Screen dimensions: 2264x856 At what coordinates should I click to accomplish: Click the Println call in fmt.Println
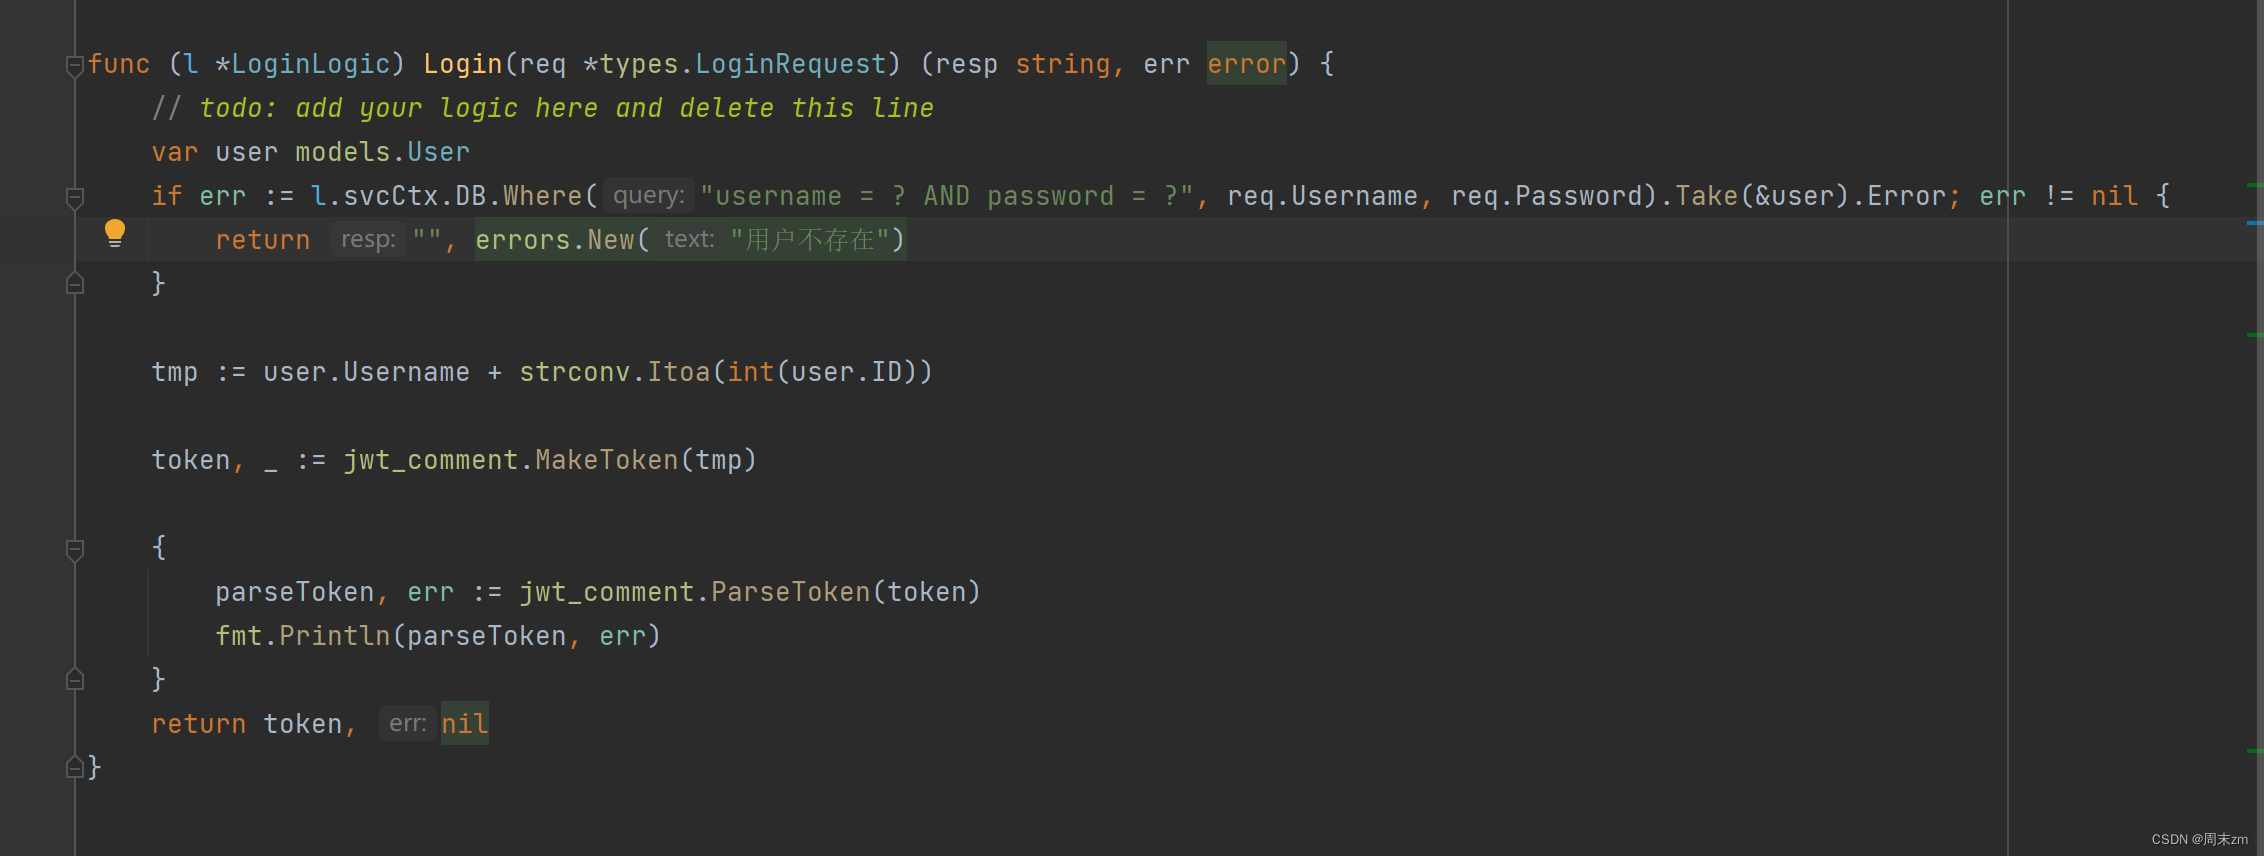335,636
